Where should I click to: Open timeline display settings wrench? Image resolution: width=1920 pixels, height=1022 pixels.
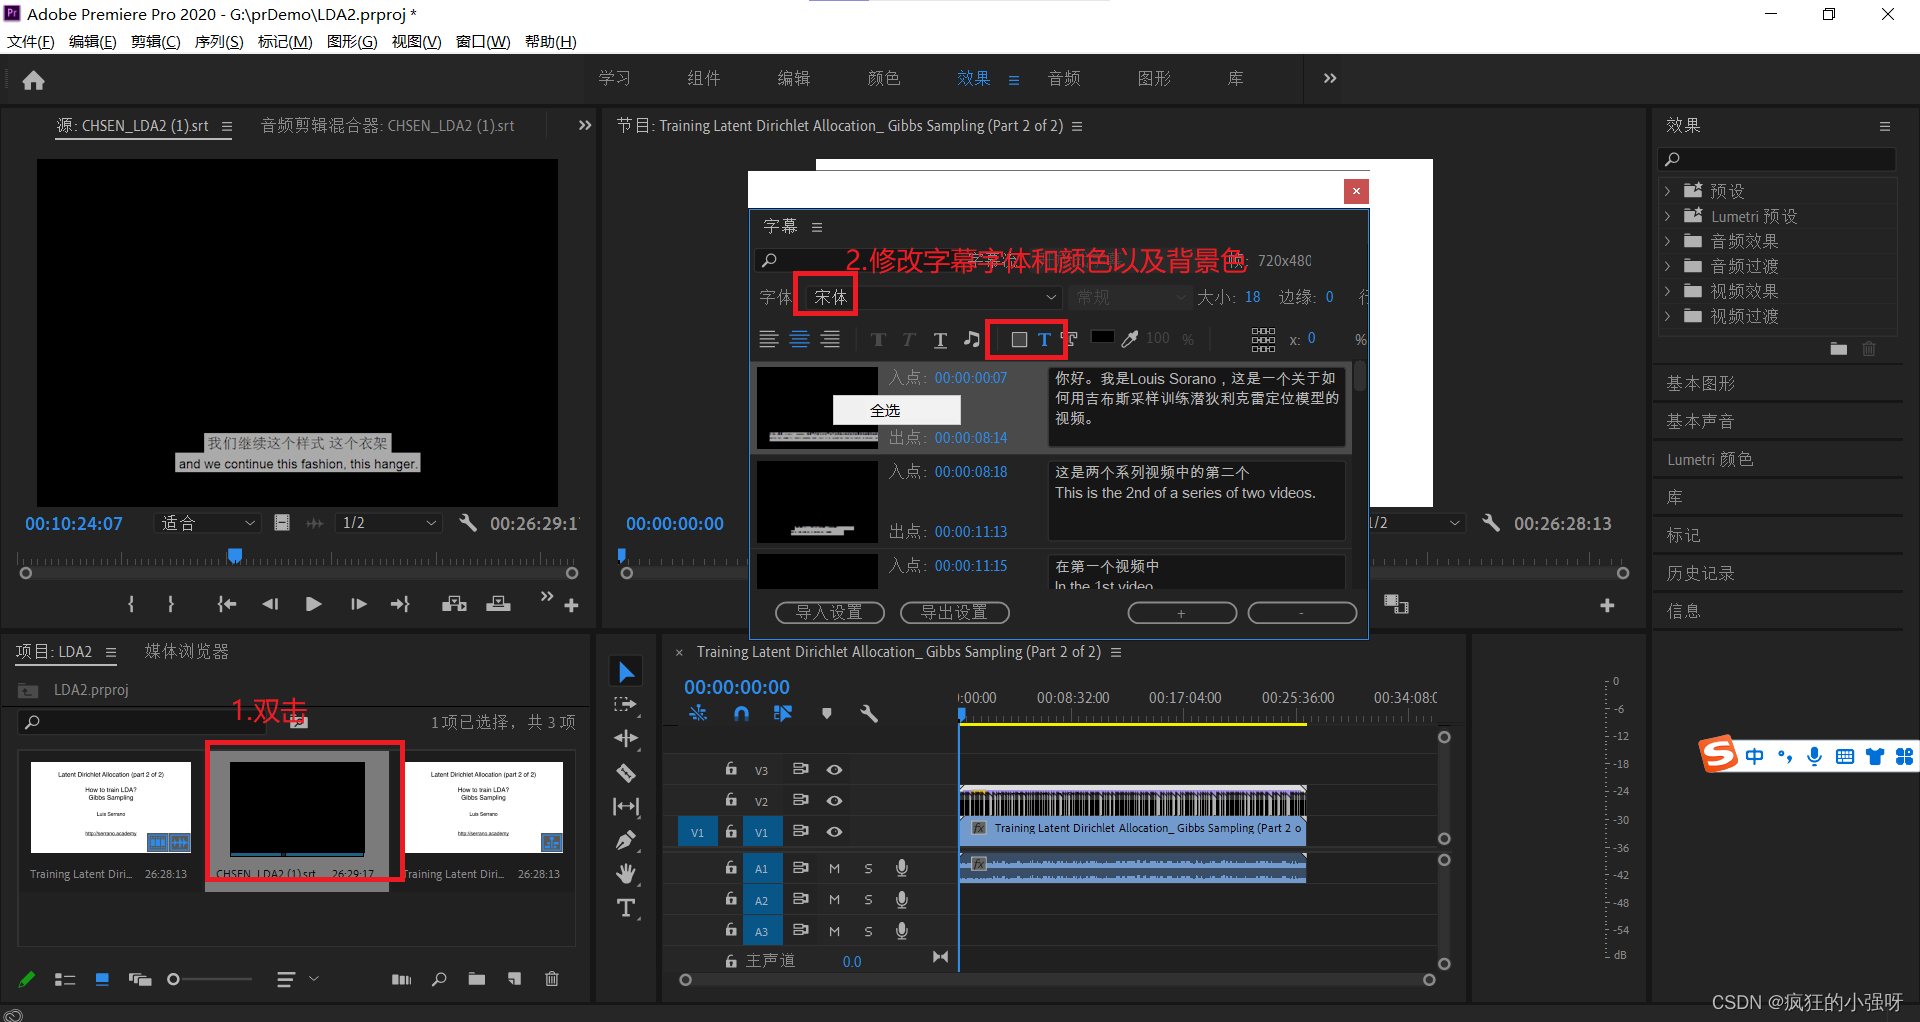869,713
